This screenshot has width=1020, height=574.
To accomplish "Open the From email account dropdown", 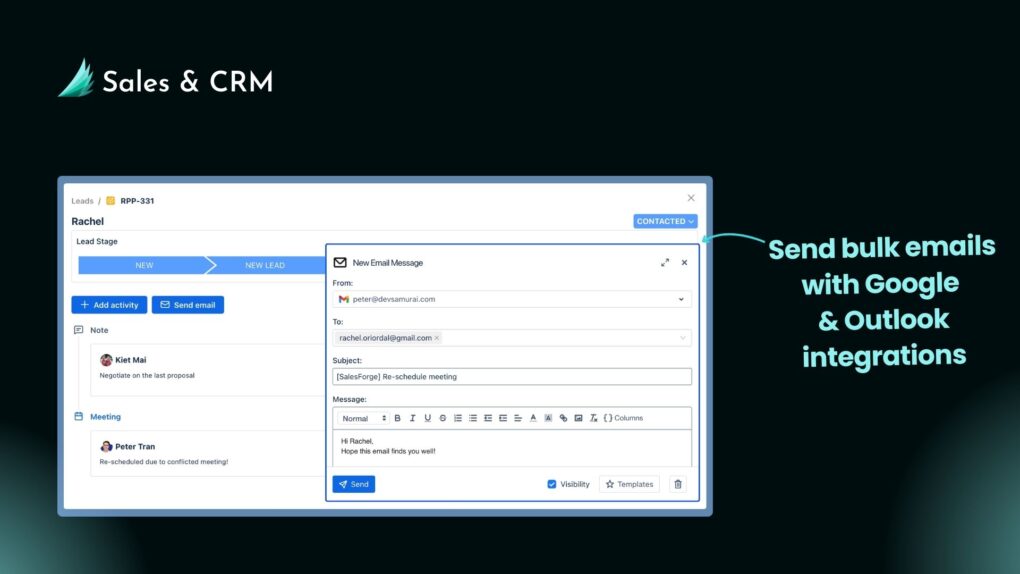I will click(x=512, y=299).
